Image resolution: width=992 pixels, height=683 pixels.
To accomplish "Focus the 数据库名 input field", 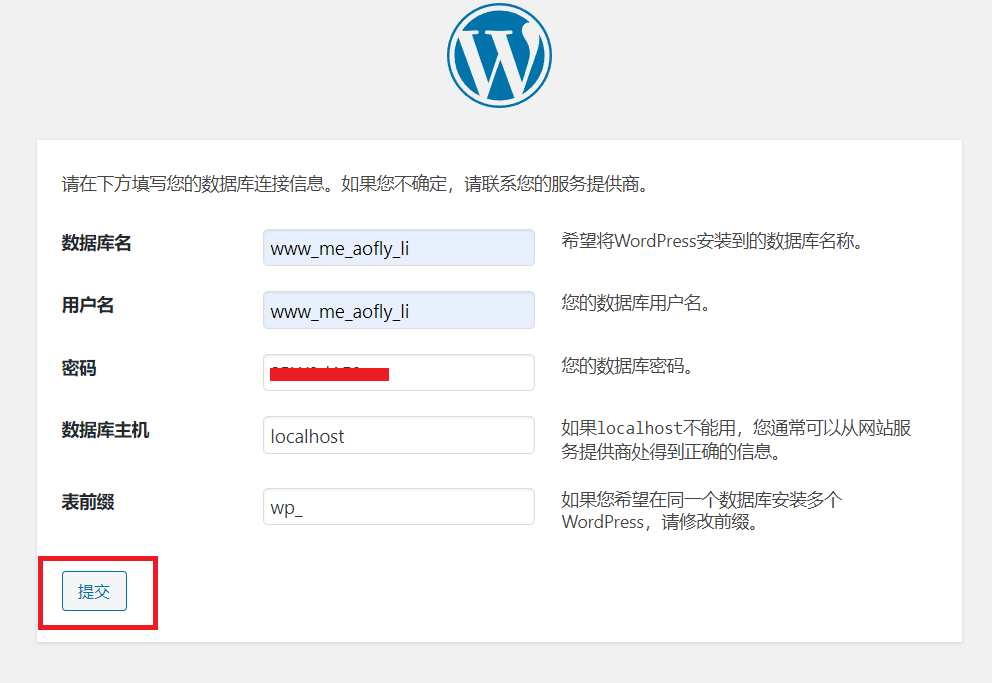I will tap(399, 247).
